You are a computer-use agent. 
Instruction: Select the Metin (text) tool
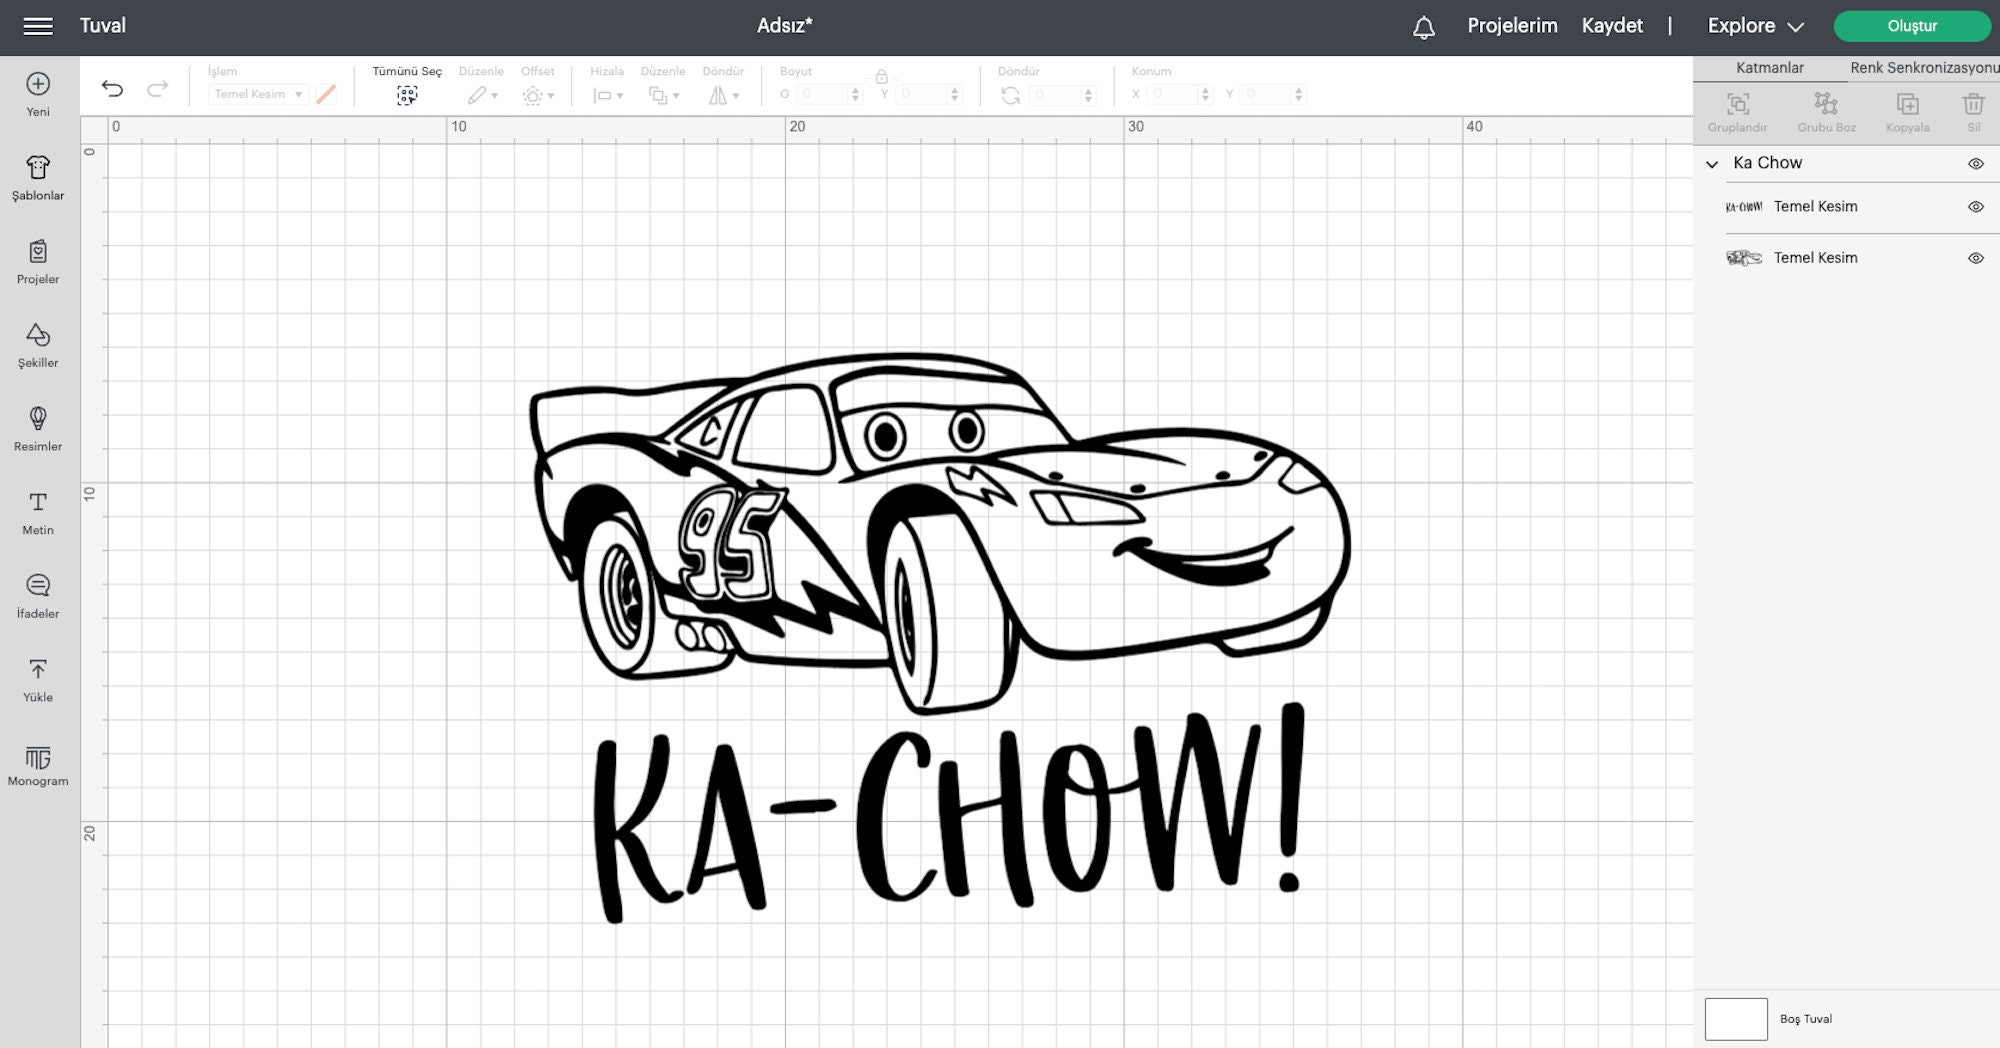click(x=37, y=512)
